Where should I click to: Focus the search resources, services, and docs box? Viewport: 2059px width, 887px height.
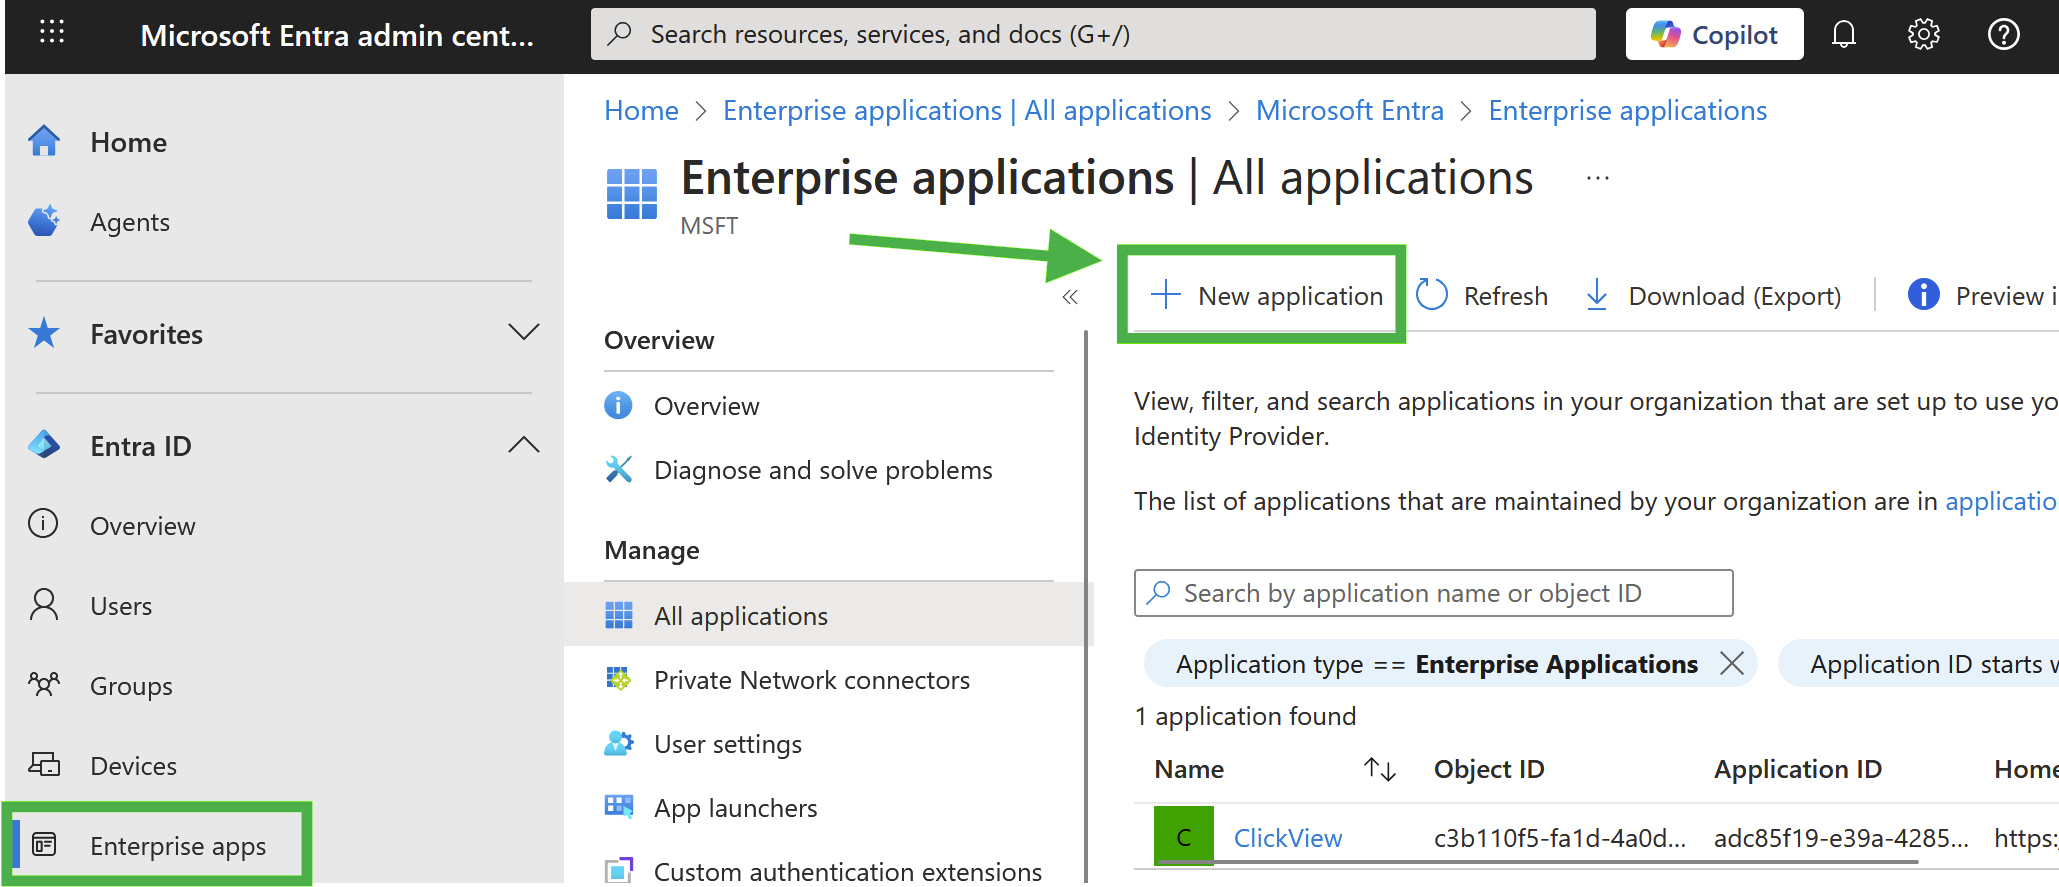(1093, 35)
